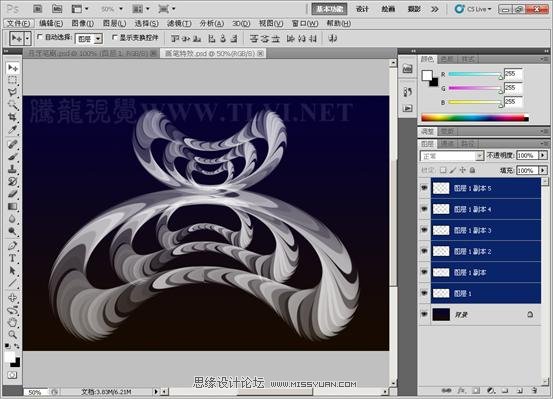
Task: Launch Mini Bridge from the top bar
Action: pyautogui.click(x=57, y=8)
